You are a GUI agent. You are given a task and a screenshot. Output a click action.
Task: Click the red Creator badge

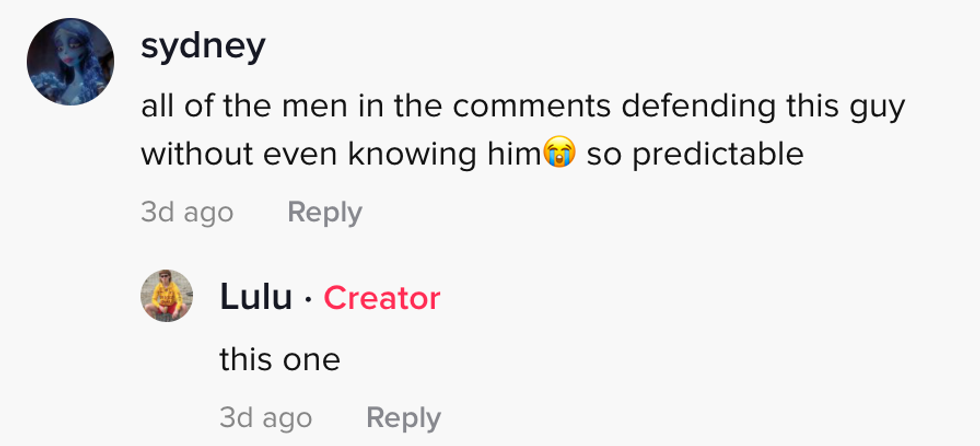[x=382, y=297]
